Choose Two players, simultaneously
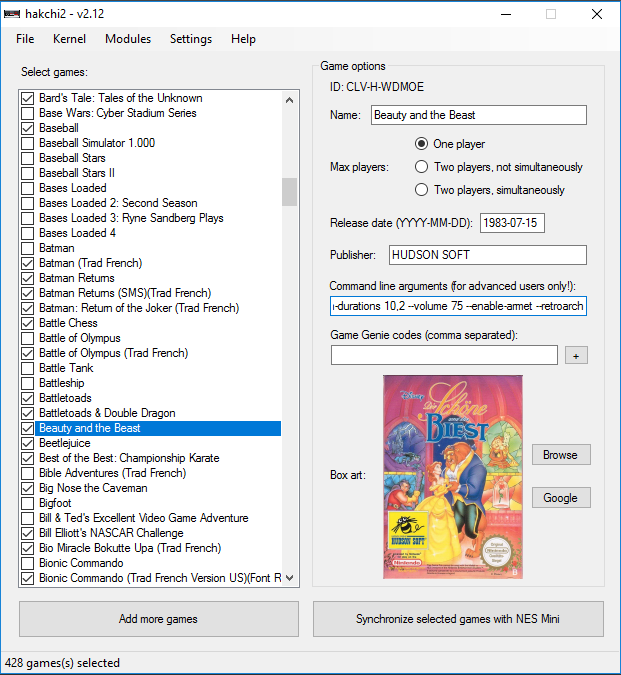The width and height of the screenshot is (621, 675). 421,190
